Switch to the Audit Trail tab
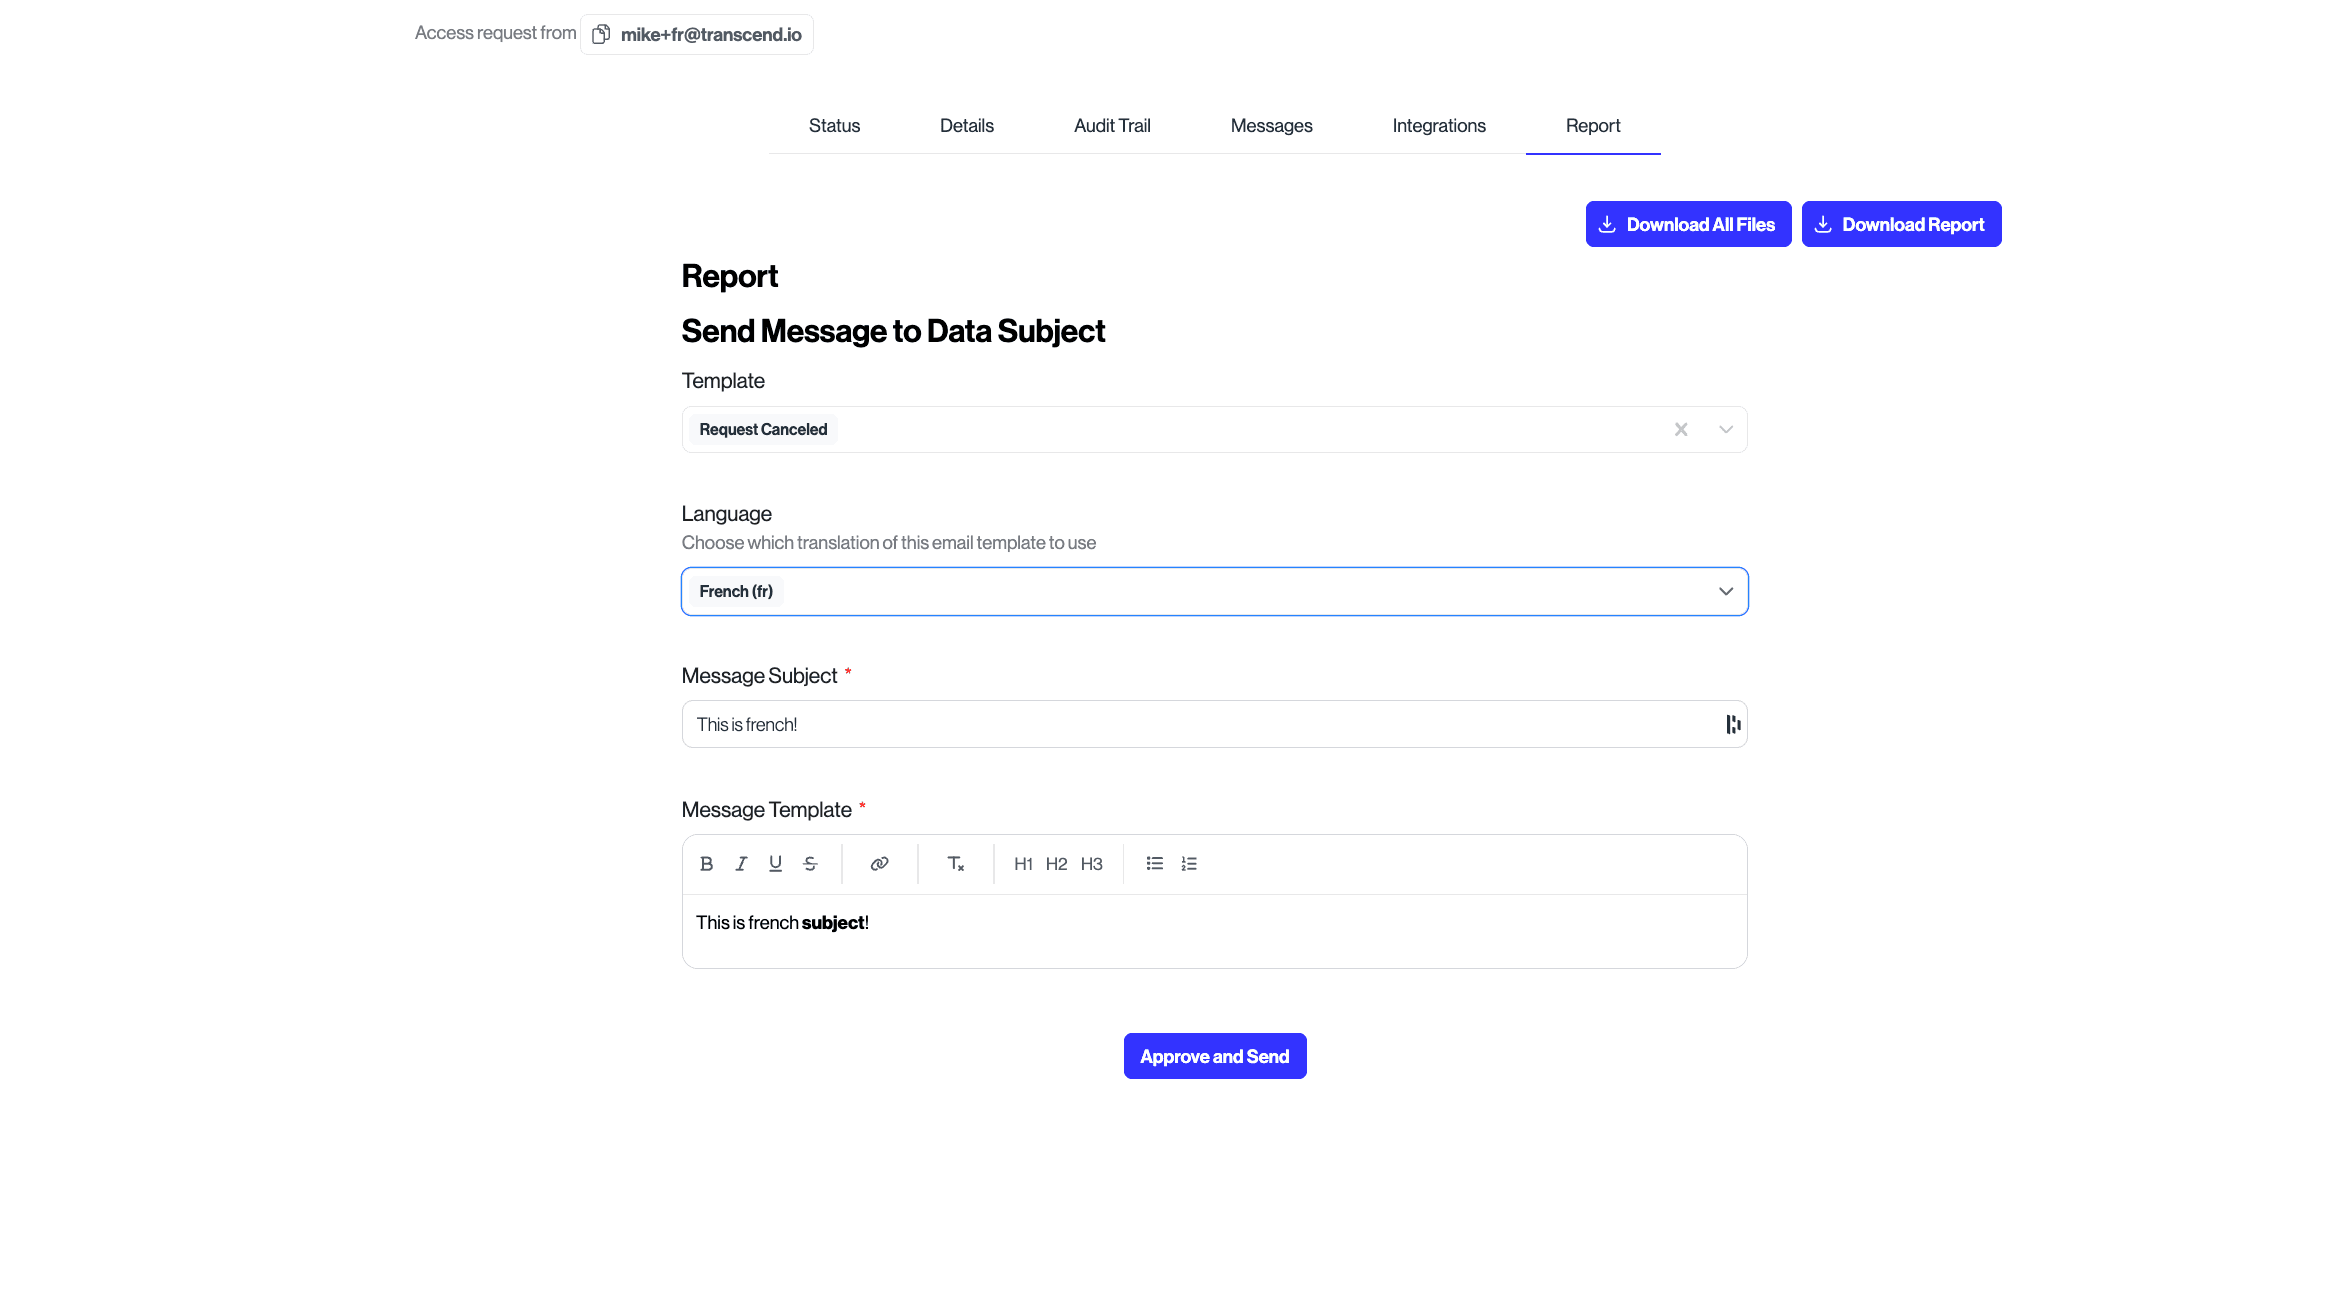2346x1308 pixels. pyautogui.click(x=1112, y=126)
